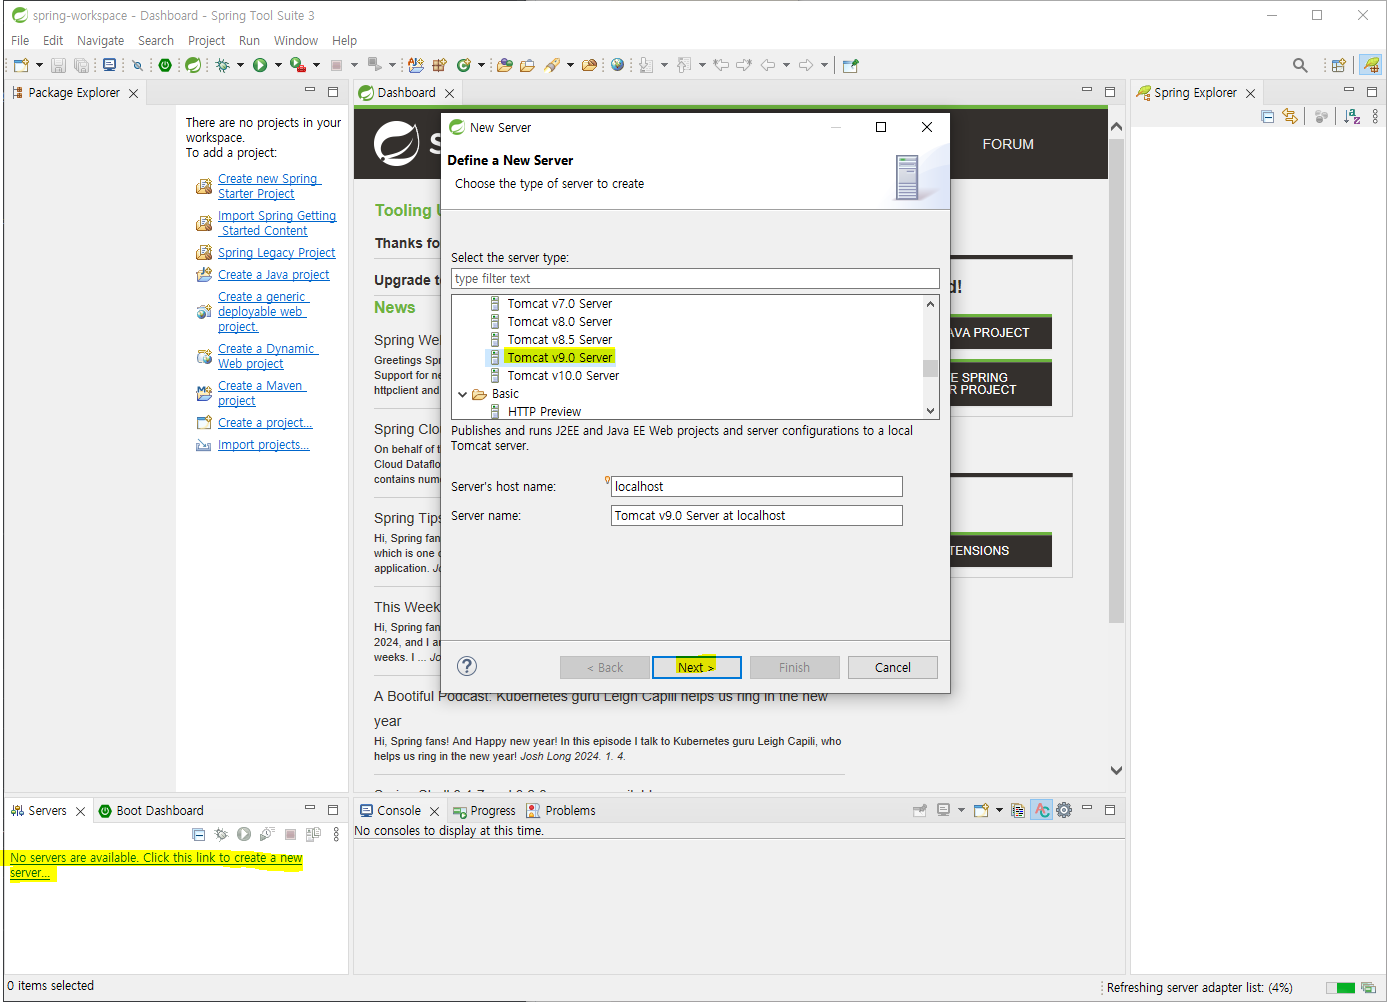Viewport: 1387px width, 1002px height.
Task: Click the Dashboard vertical scrollbar thumb
Action: [1116, 380]
